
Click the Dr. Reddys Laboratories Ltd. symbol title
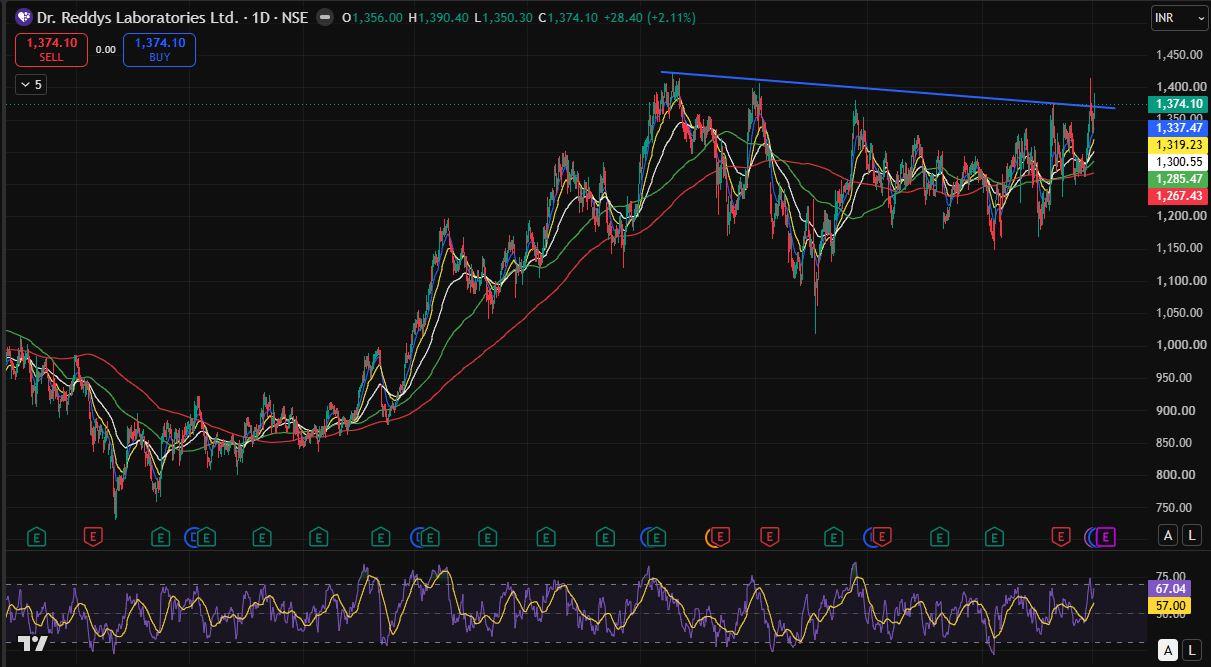point(138,18)
